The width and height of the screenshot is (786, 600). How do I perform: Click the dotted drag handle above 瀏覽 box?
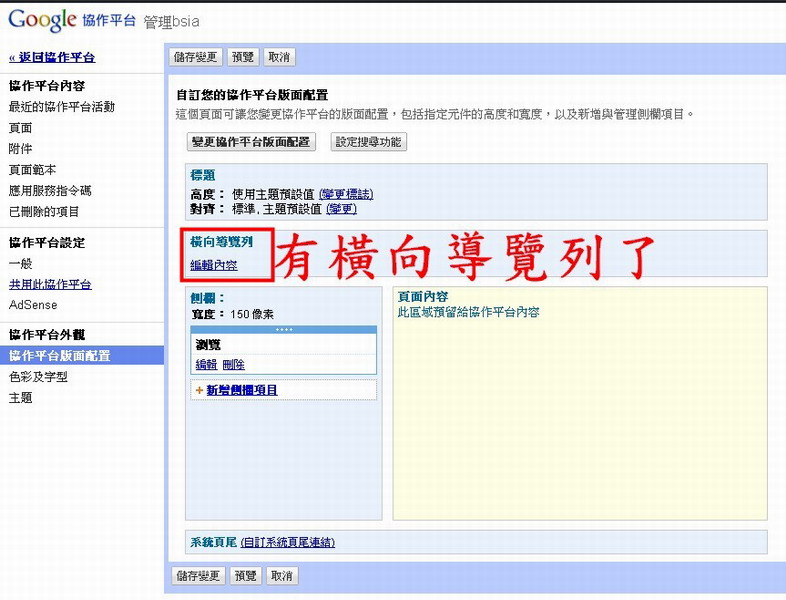point(284,330)
